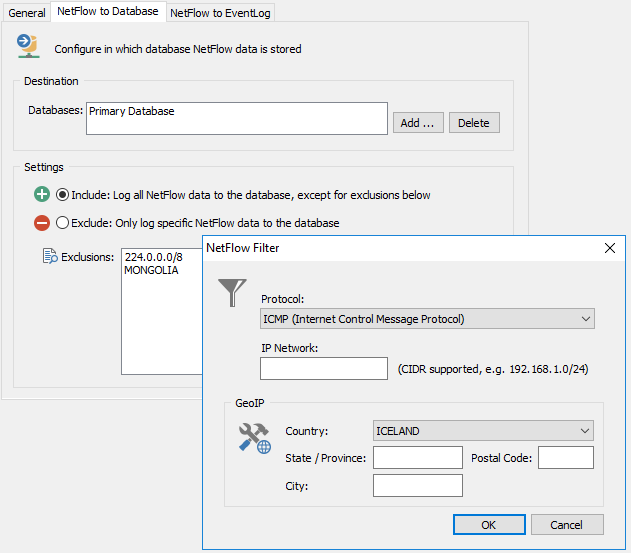Viewport: 631px width, 553px height.
Task: Cancel the NetFlow Filter dialog
Action: pyautogui.click(x=567, y=524)
